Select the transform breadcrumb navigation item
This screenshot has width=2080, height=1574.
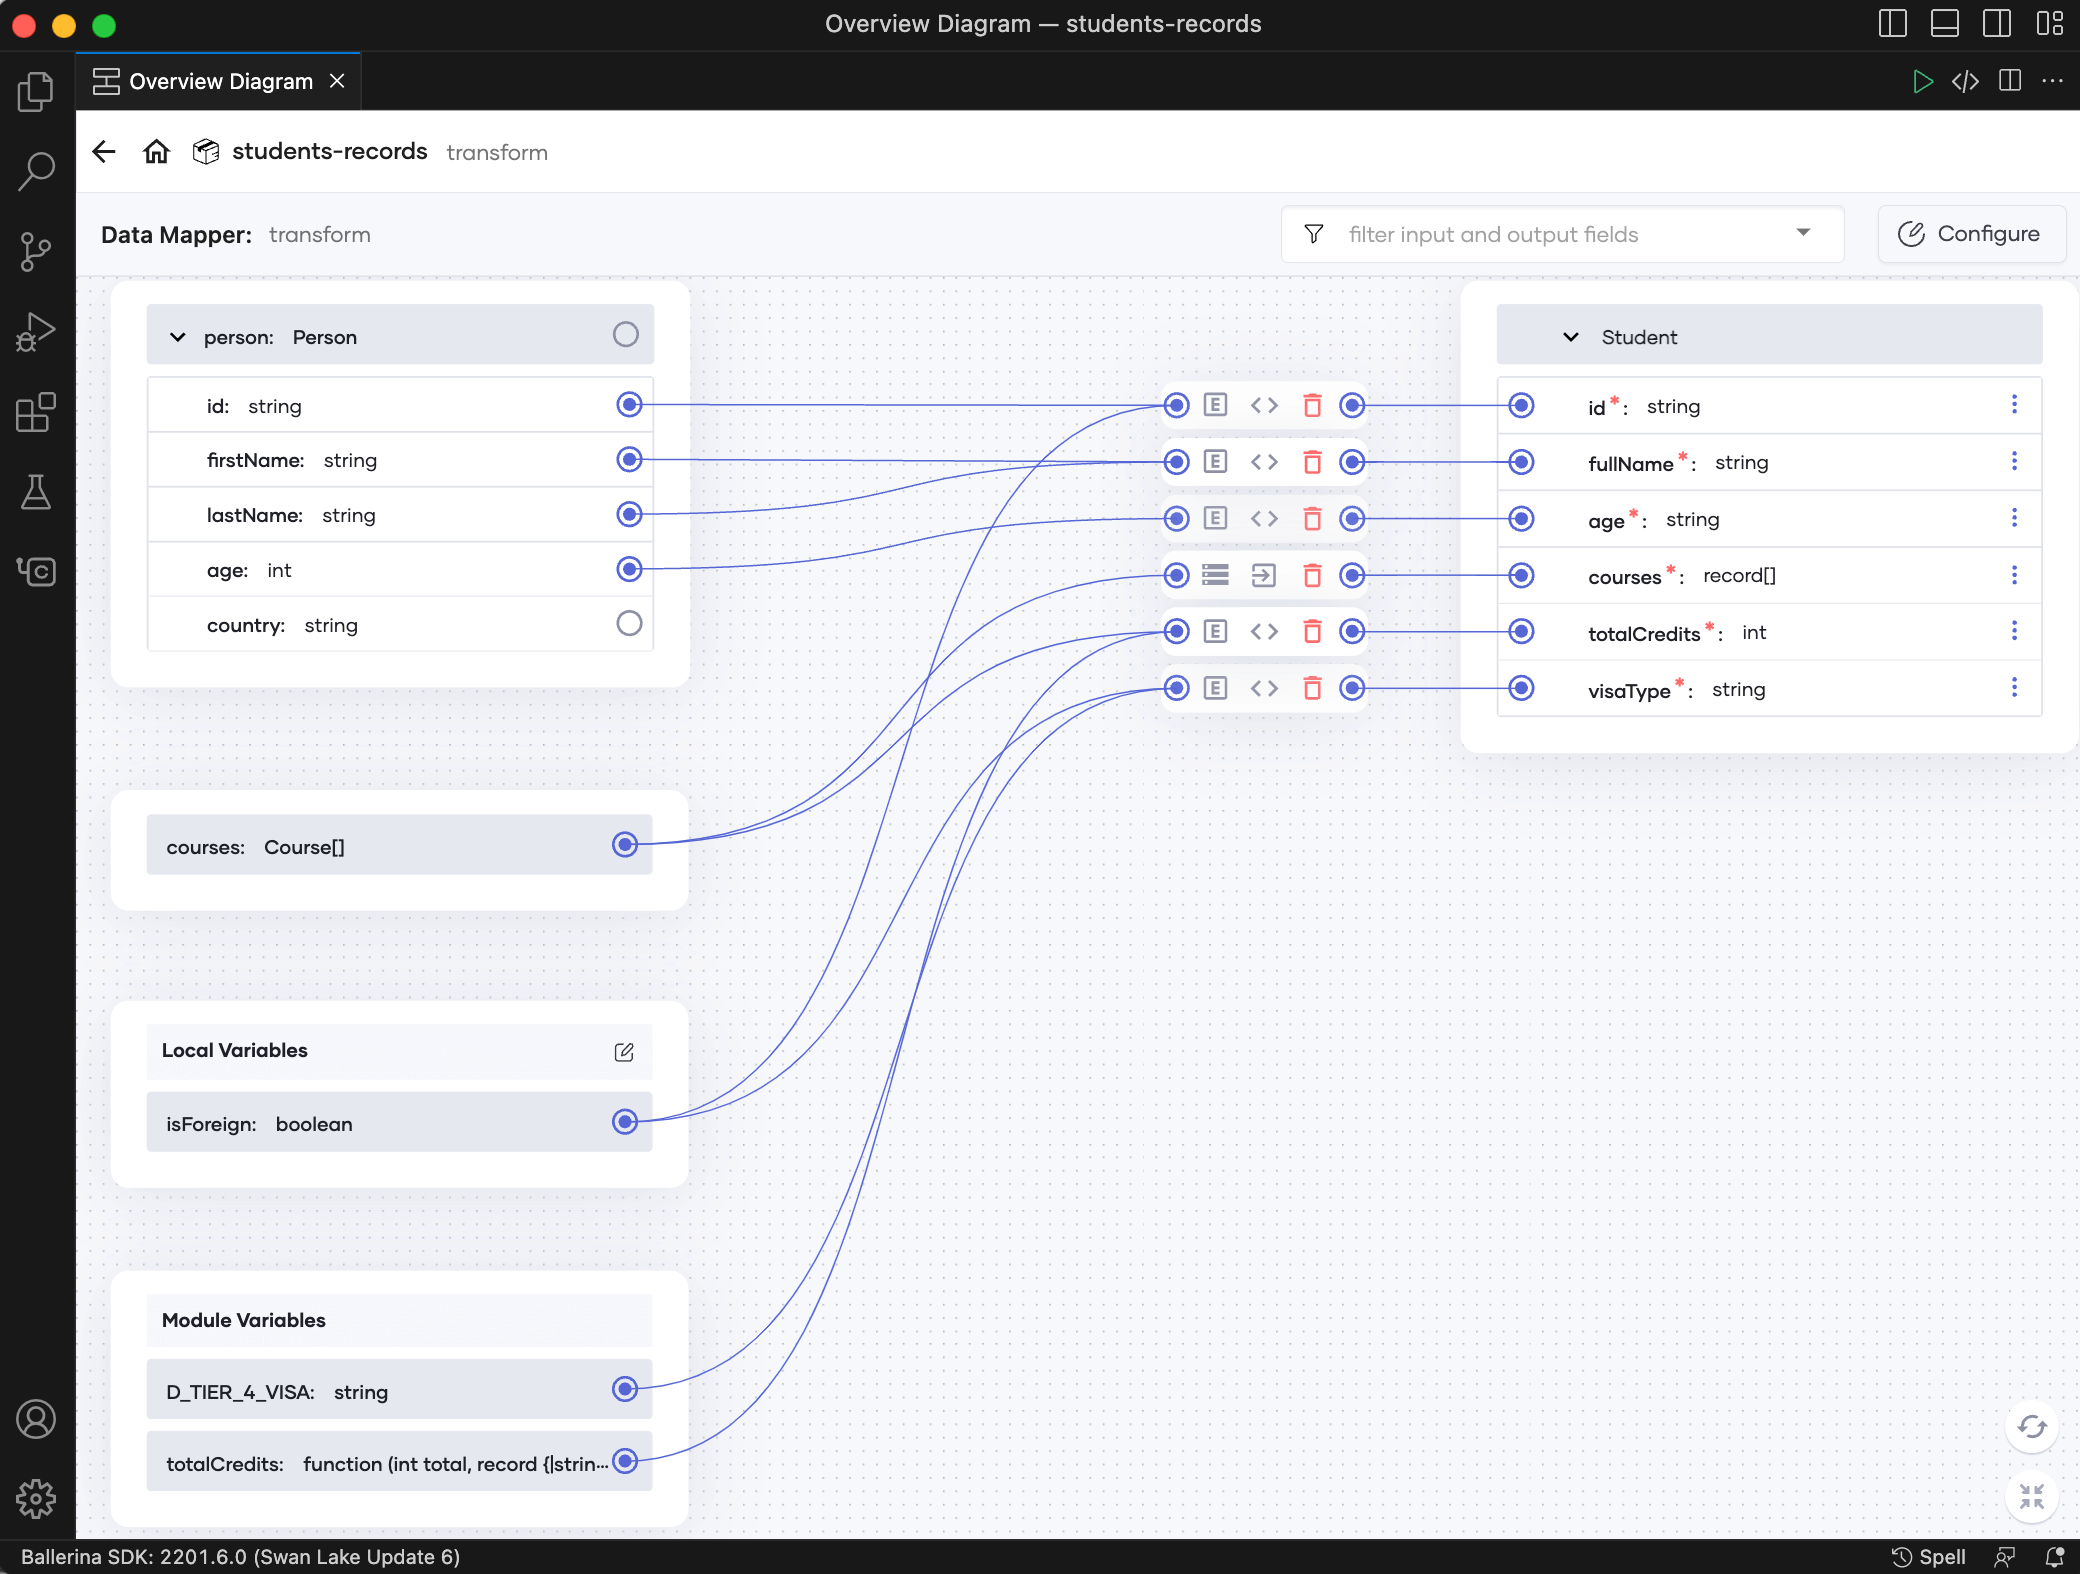[x=499, y=150]
